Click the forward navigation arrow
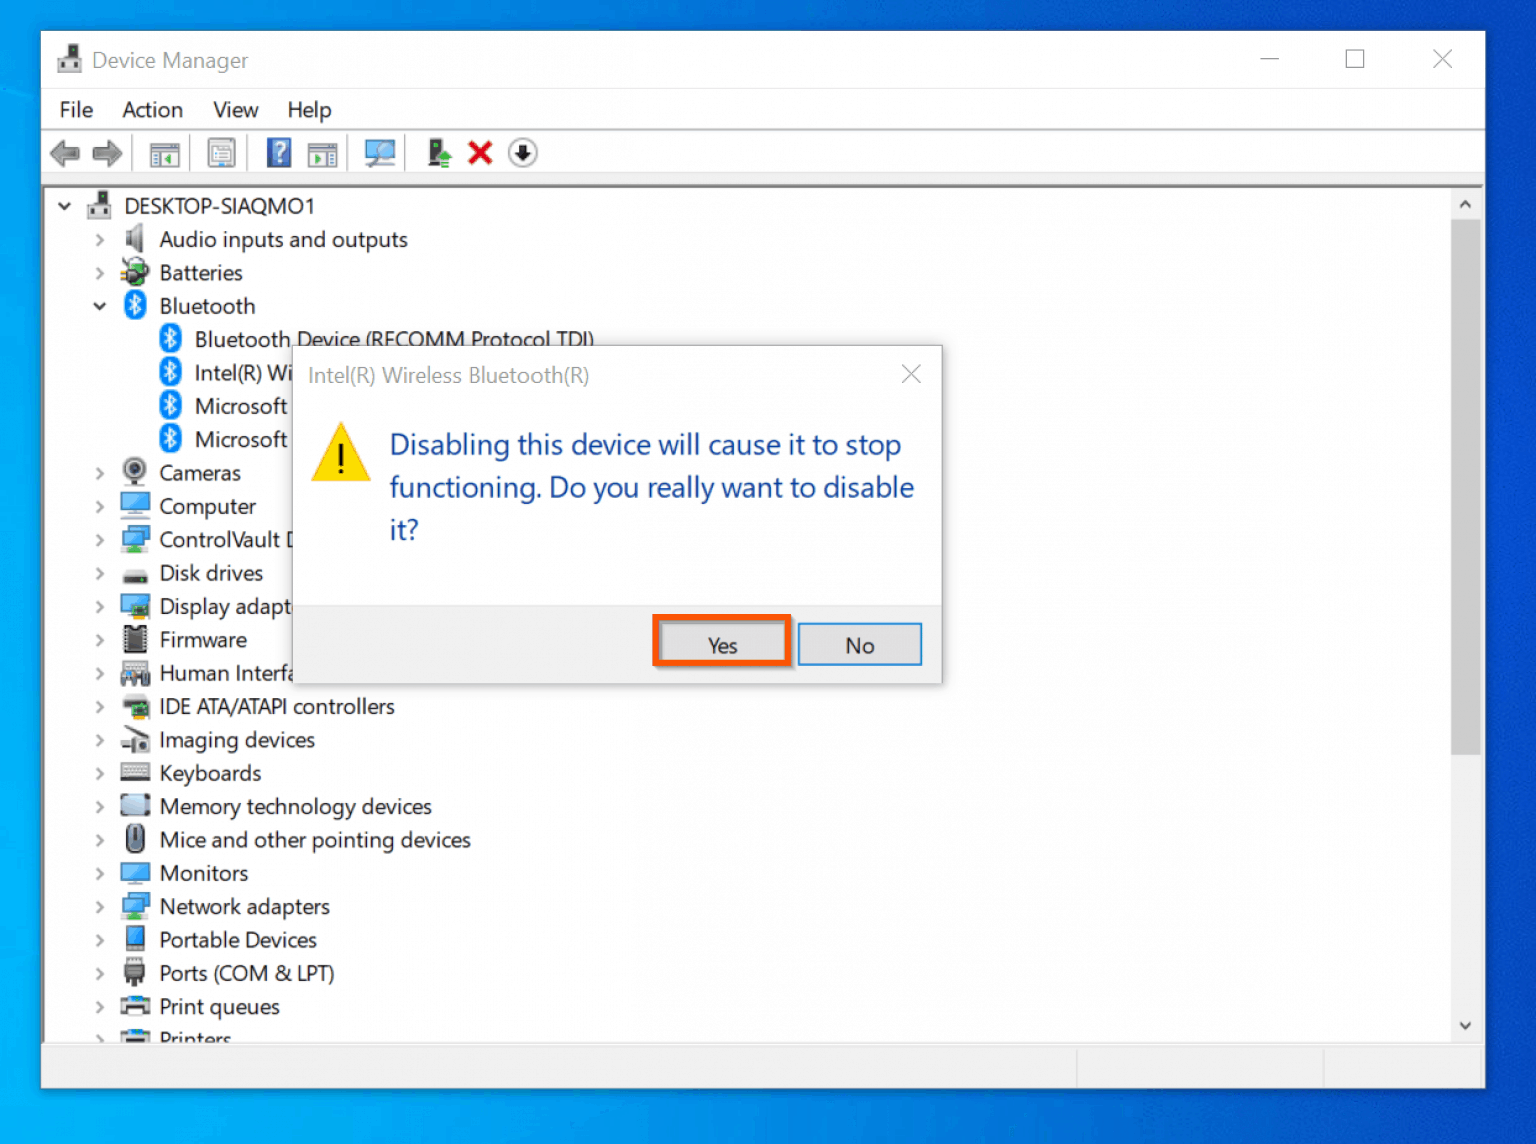 pos(106,152)
